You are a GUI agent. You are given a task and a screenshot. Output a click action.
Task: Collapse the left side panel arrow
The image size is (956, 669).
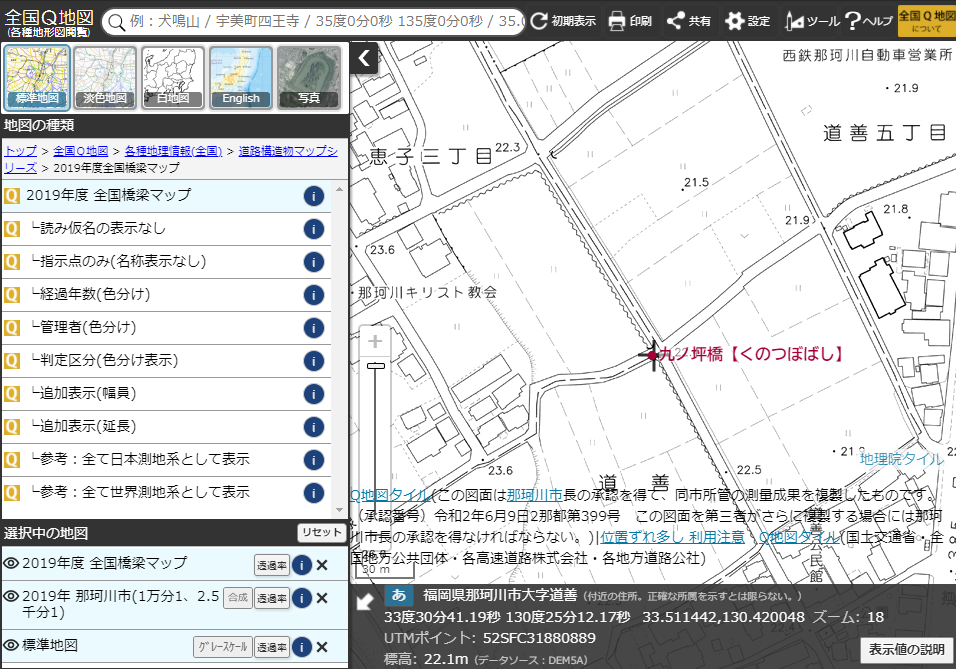pyautogui.click(x=364, y=58)
